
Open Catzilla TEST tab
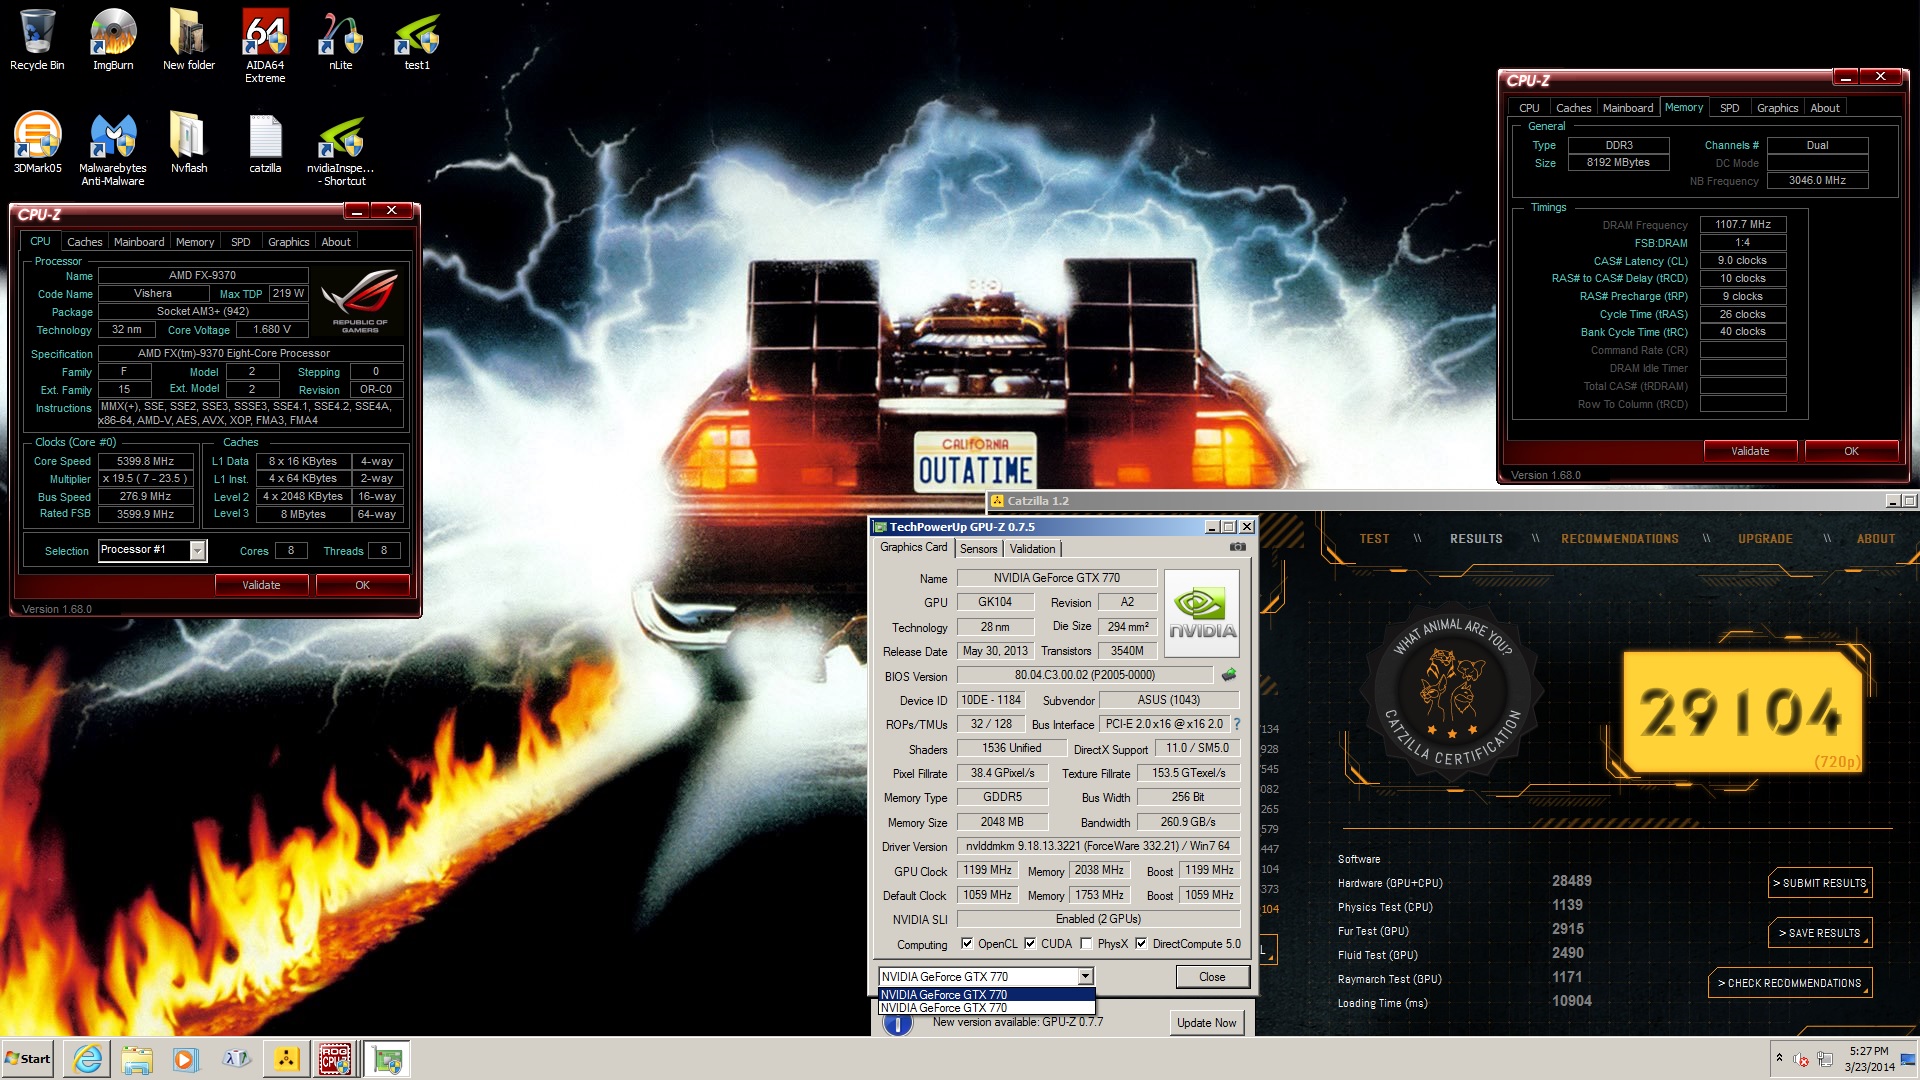(1374, 539)
